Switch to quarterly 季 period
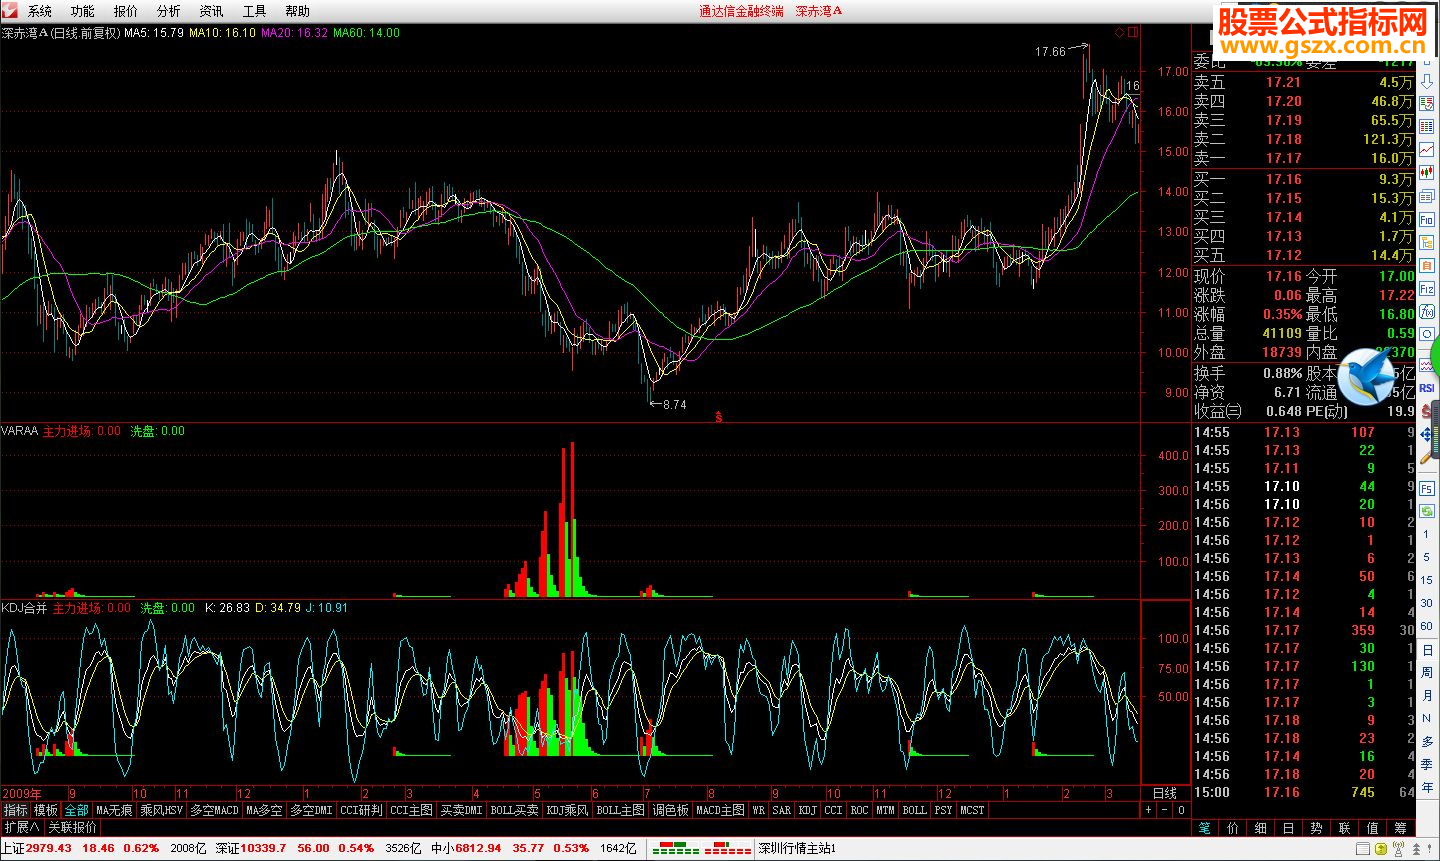 pos(1427,763)
